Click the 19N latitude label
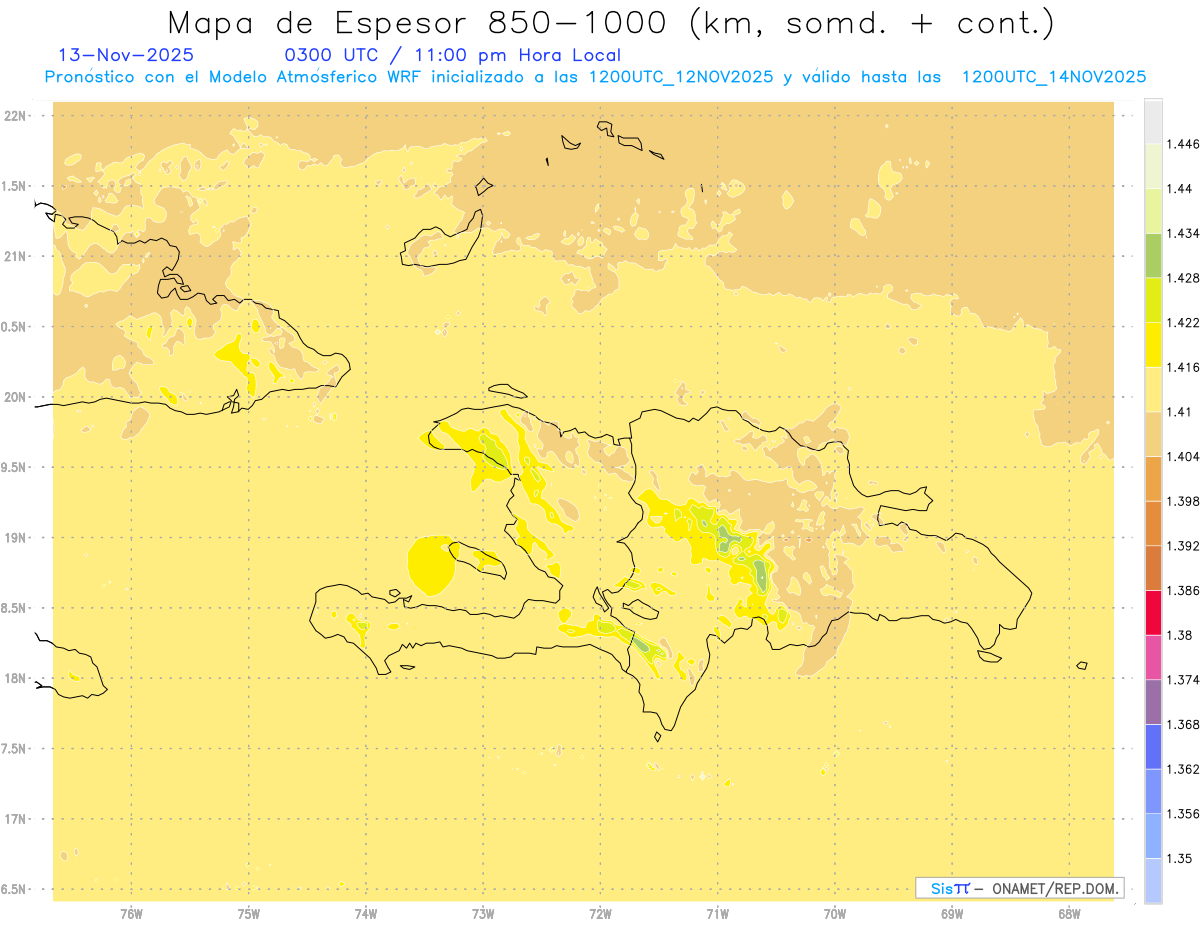This screenshot has width=1200, height=927. pos(15,537)
